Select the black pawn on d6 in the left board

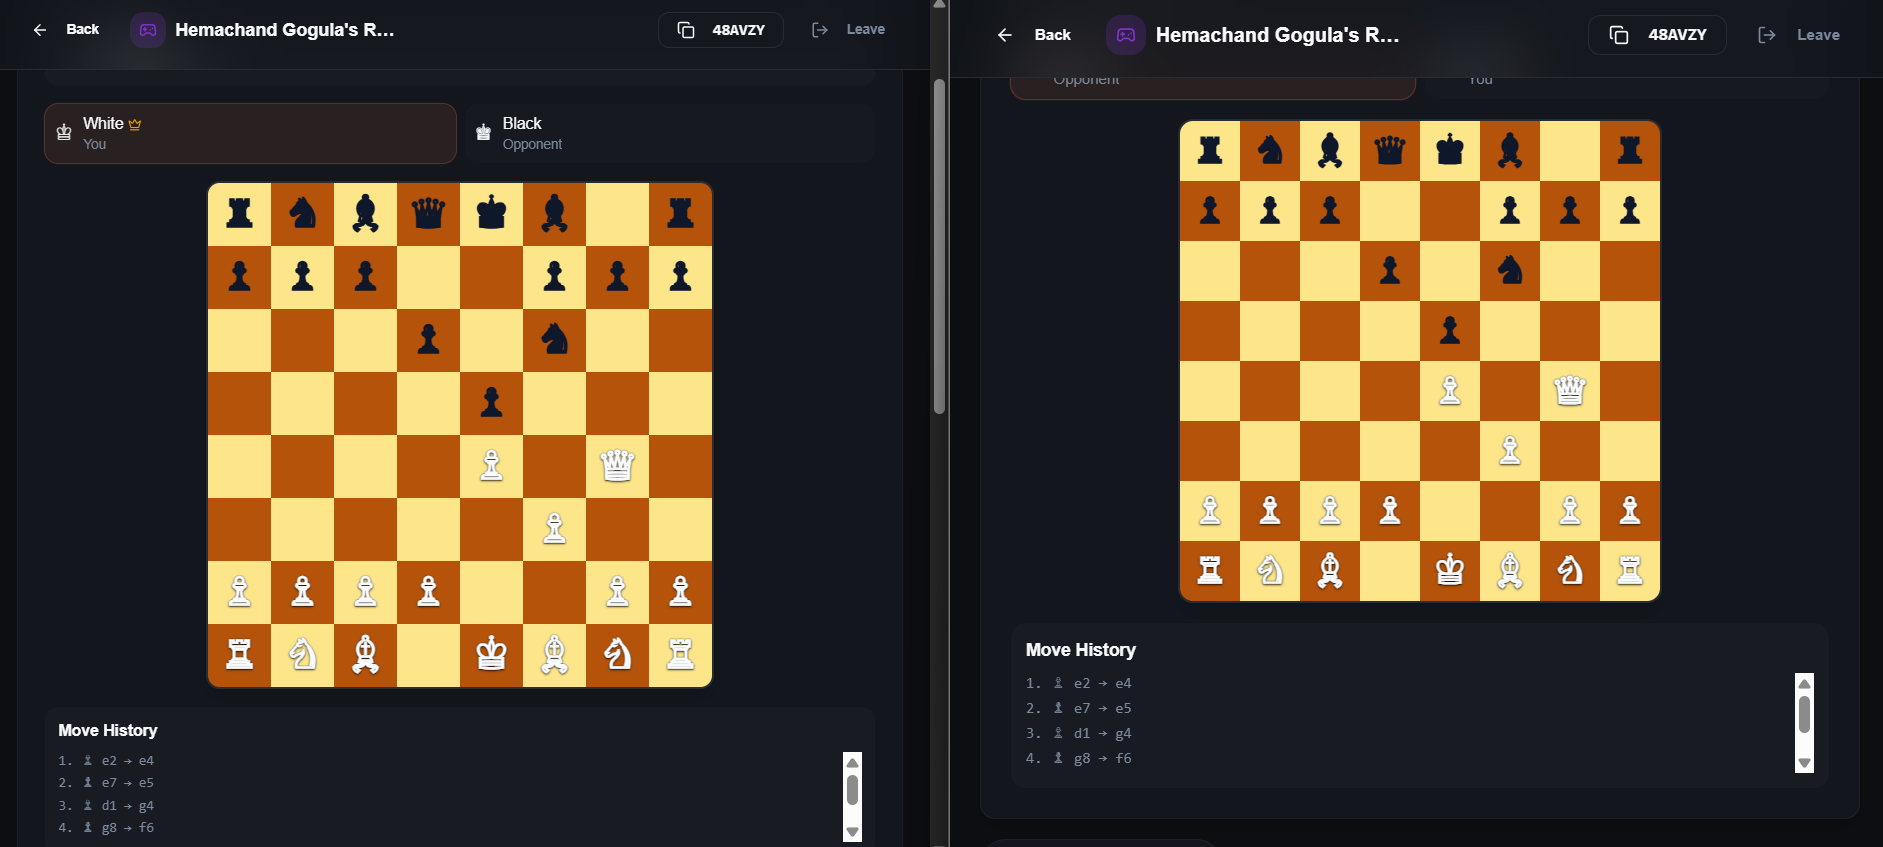tap(428, 339)
